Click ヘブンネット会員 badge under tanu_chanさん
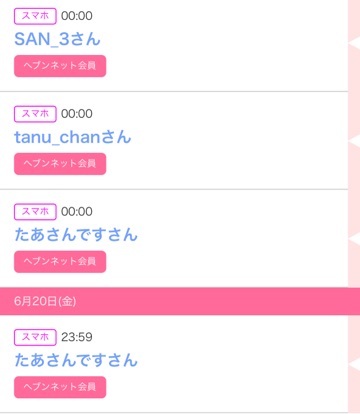The image size is (360, 414). [60, 164]
